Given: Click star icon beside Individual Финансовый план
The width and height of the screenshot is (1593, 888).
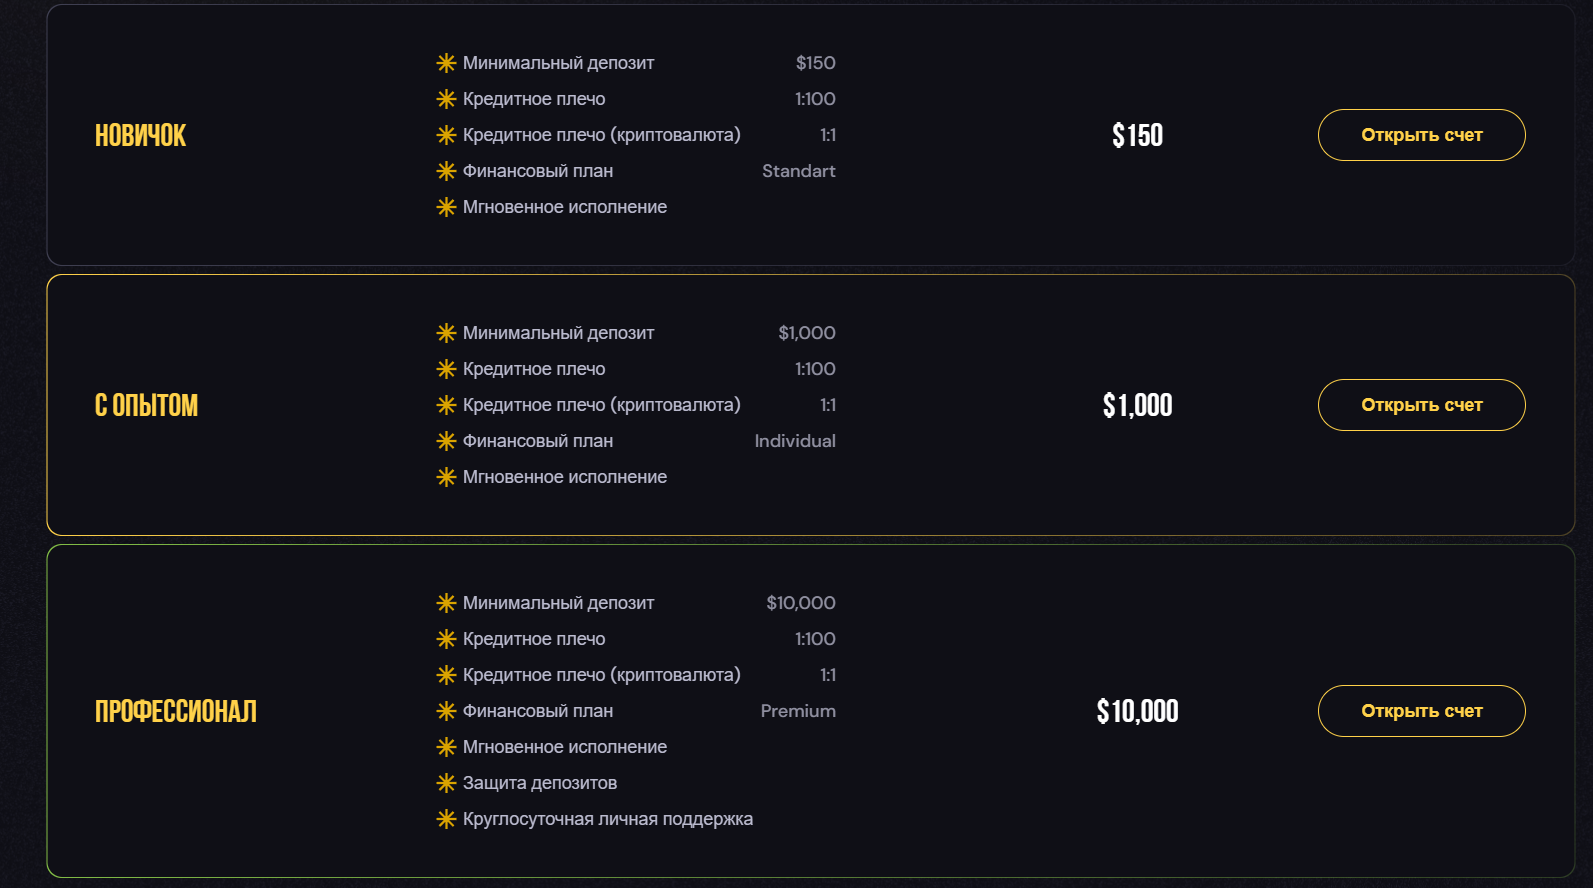Looking at the screenshot, I should pyautogui.click(x=446, y=441).
